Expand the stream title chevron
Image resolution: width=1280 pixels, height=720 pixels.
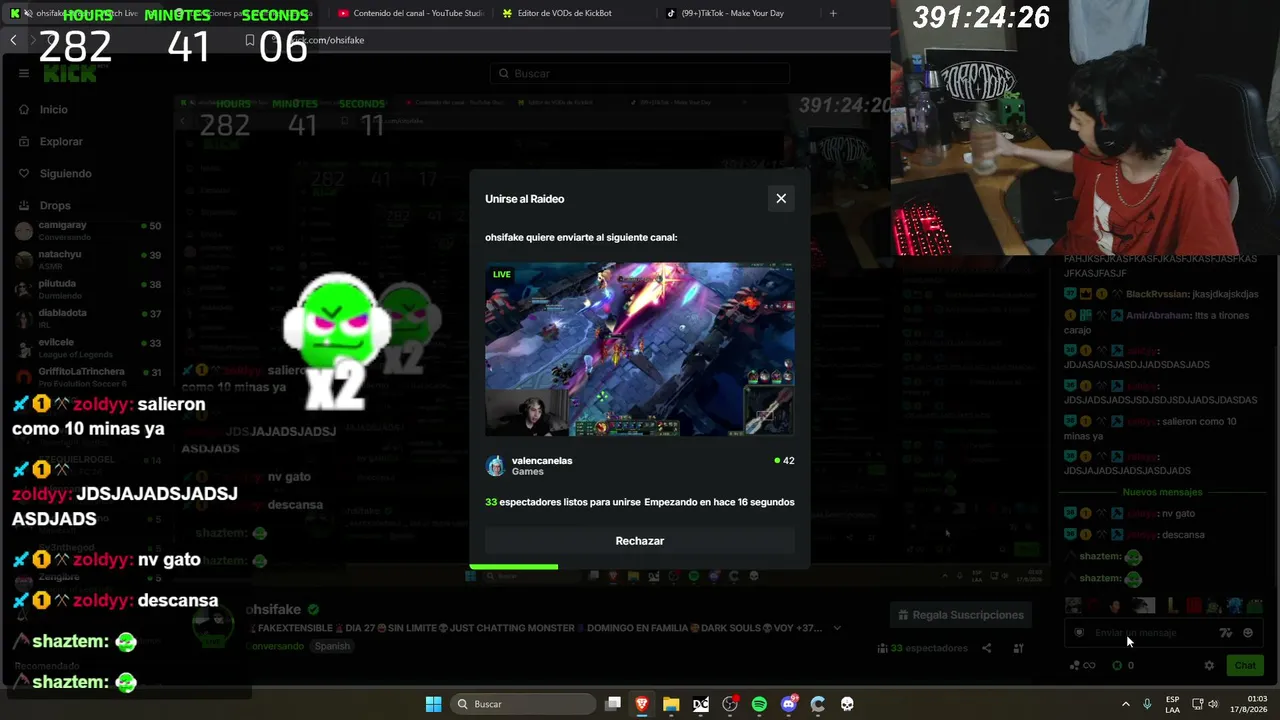837,628
